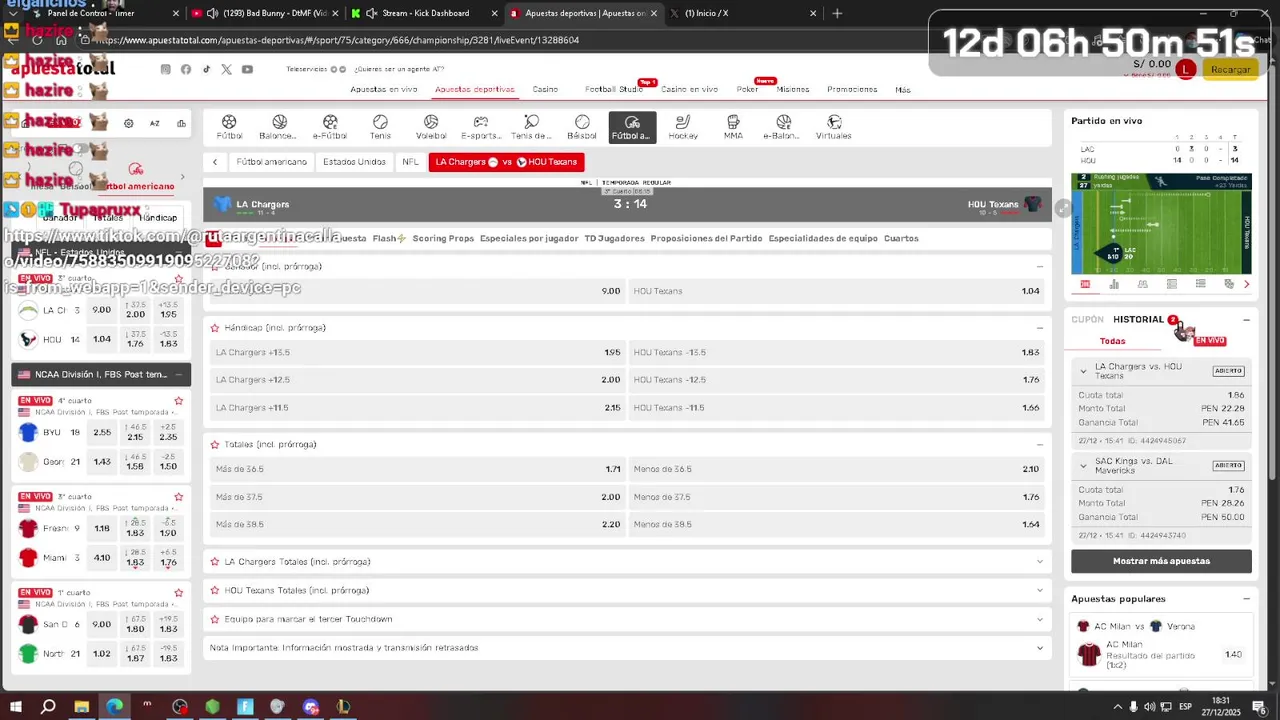Open the Facebook social icon

pyautogui.click(x=186, y=69)
